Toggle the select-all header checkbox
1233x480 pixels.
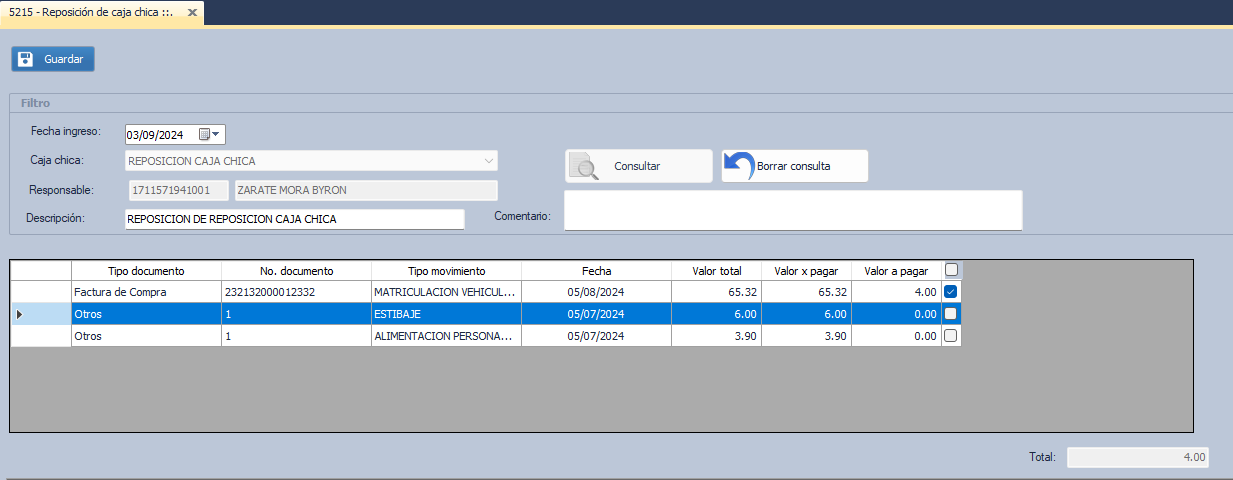tap(951, 270)
